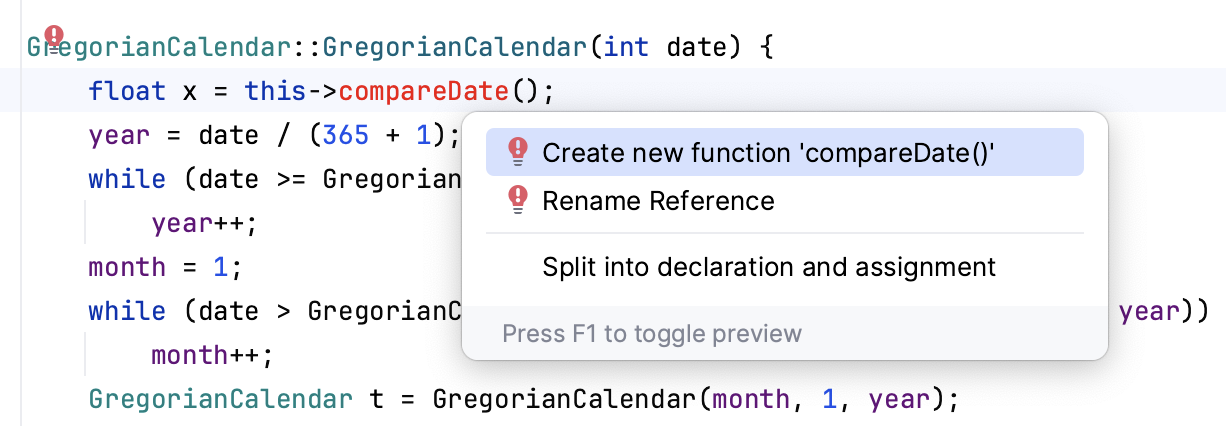The width and height of the screenshot is (1226, 426).
Task: Click the month++ statement
Action: tap(212, 355)
